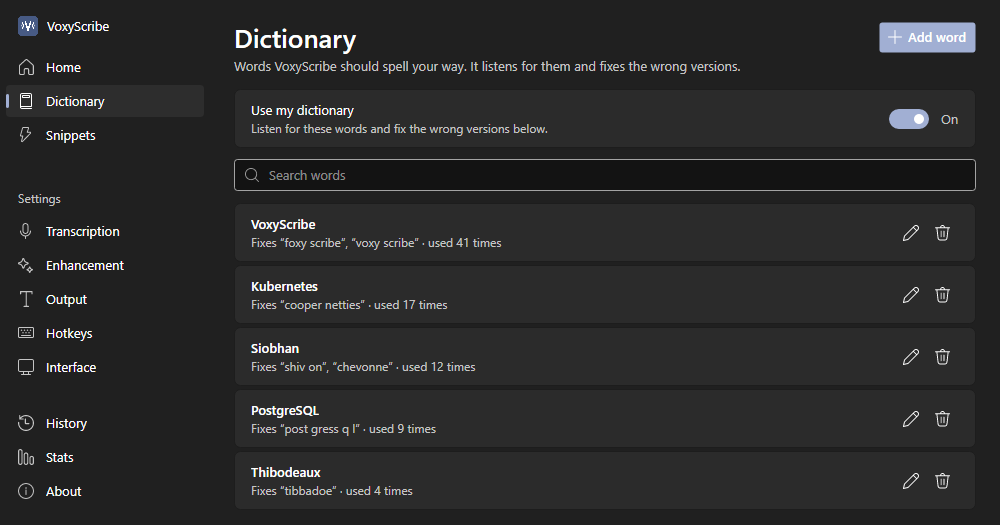The width and height of the screenshot is (1000, 525).
Task: Click the Output text icon
Action: pos(26,299)
